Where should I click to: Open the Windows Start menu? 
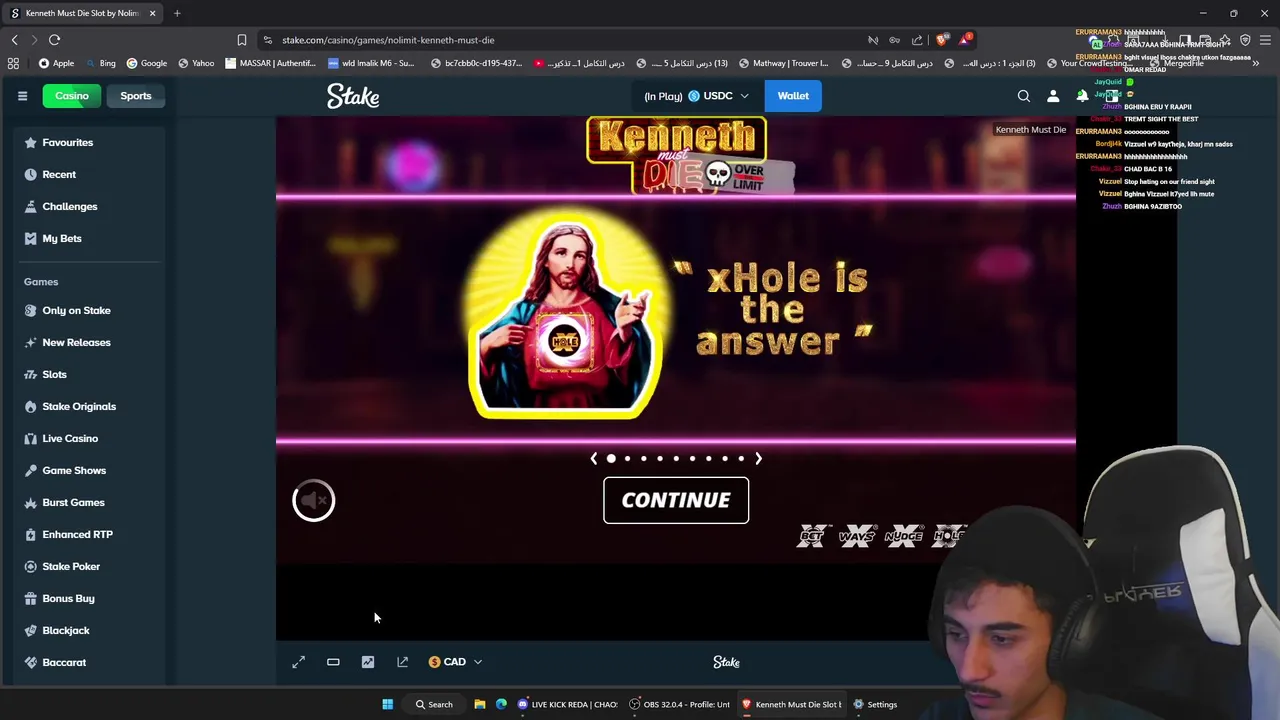[388, 704]
